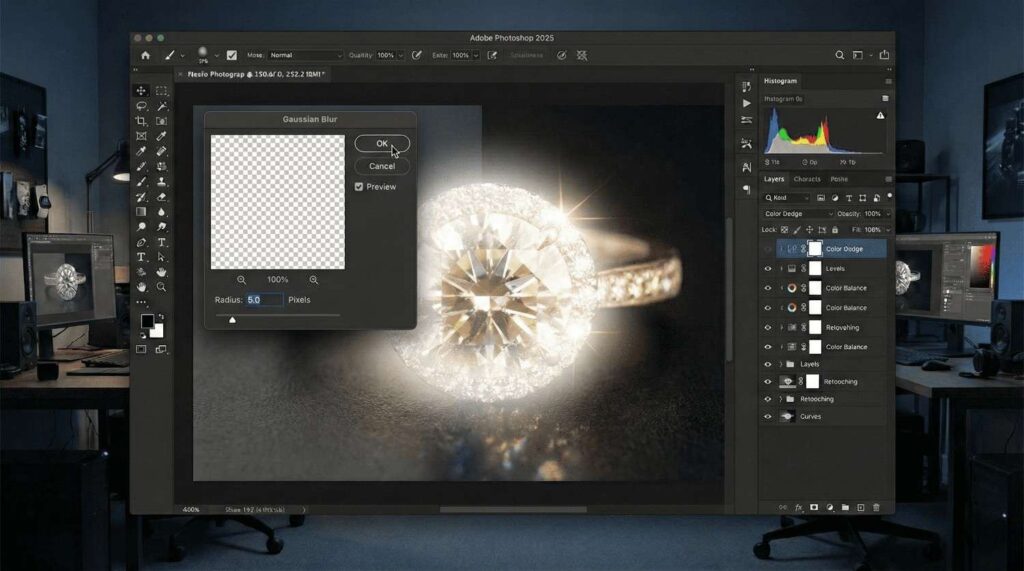Image resolution: width=1024 pixels, height=571 pixels.
Task: Select the Move tool
Action: pyautogui.click(x=141, y=91)
